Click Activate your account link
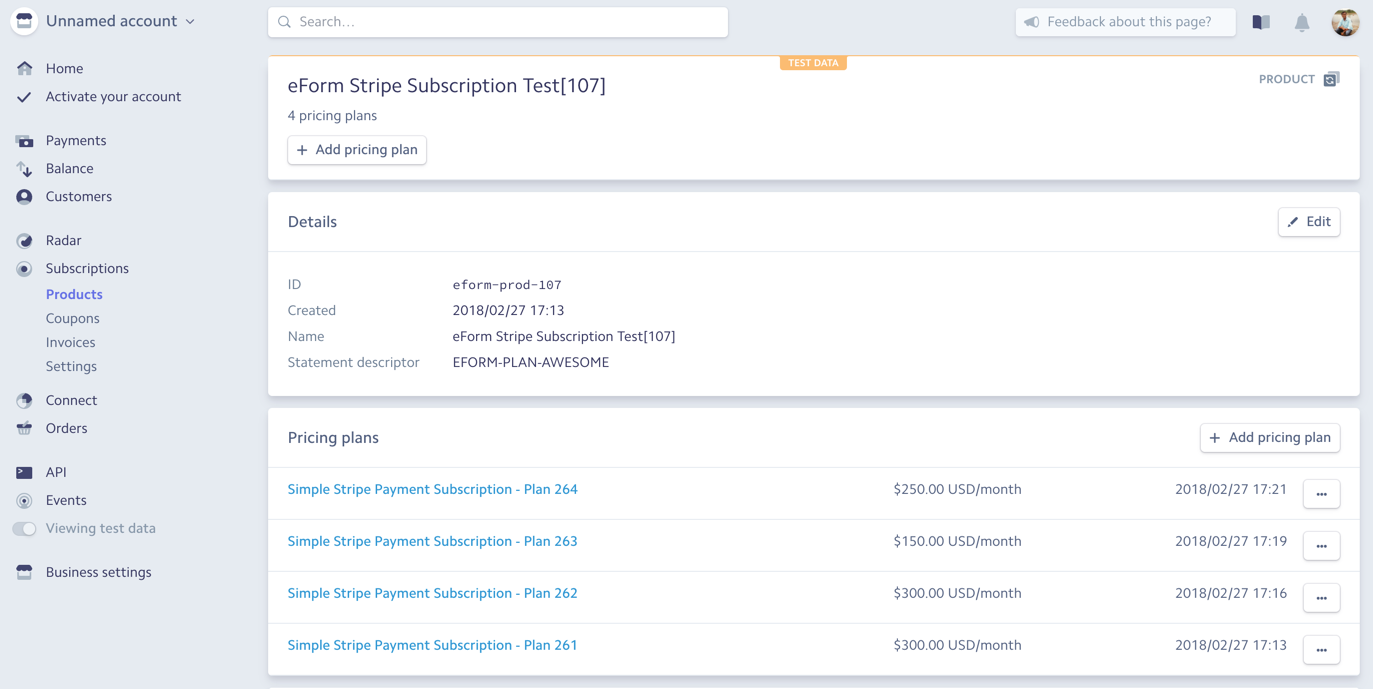Image resolution: width=1373 pixels, height=689 pixels. pyautogui.click(x=113, y=97)
